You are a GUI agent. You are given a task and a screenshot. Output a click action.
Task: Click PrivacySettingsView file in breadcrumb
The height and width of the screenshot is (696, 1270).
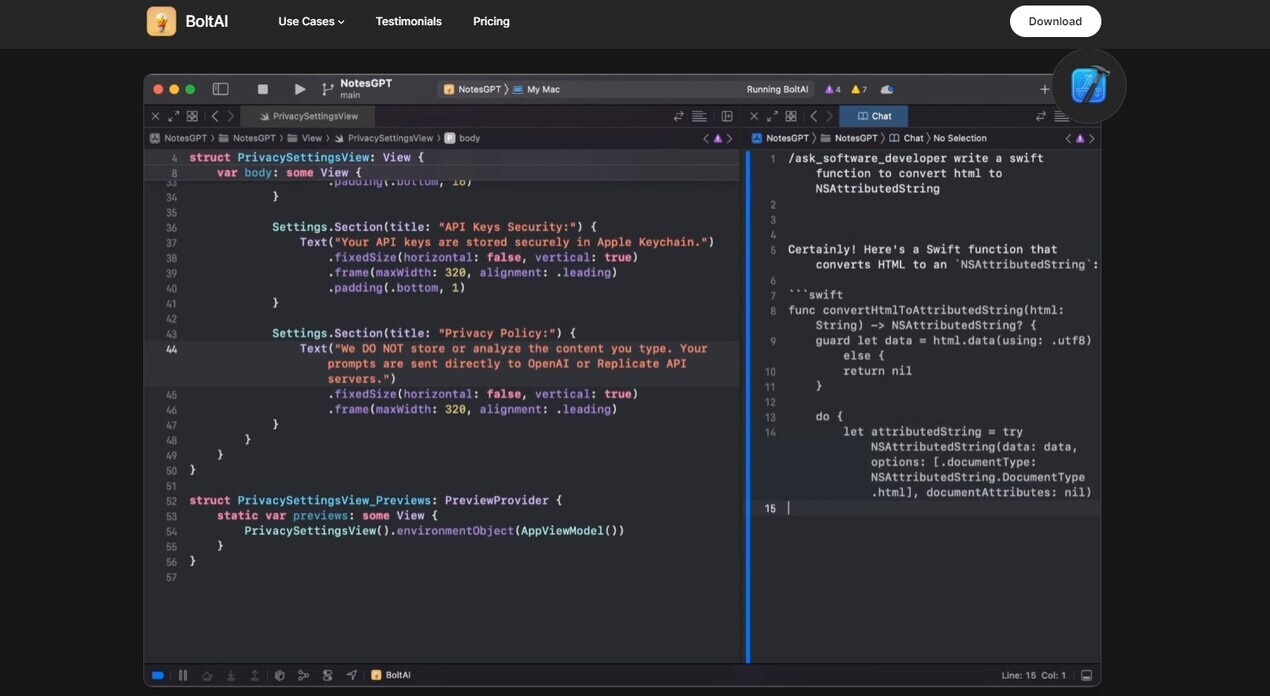pyautogui.click(x=384, y=138)
